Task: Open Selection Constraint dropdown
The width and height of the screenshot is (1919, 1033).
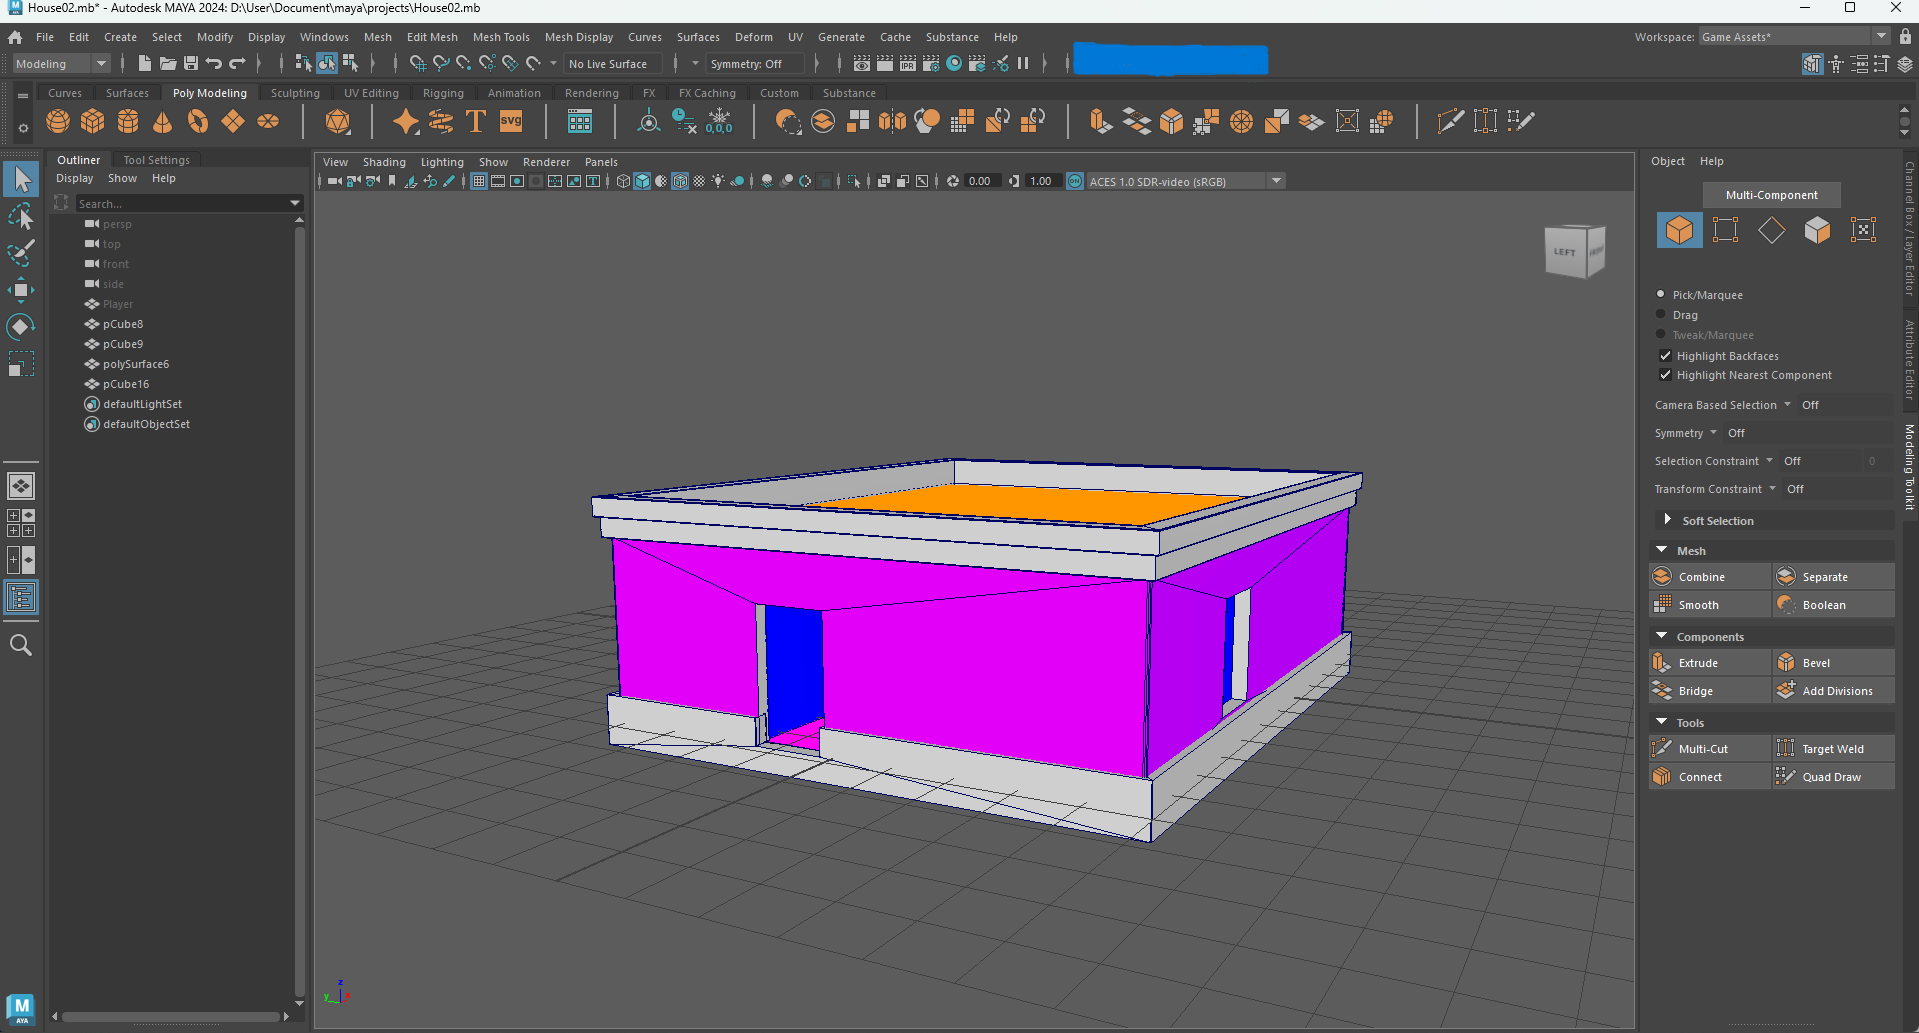Action: pyautogui.click(x=1769, y=460)
